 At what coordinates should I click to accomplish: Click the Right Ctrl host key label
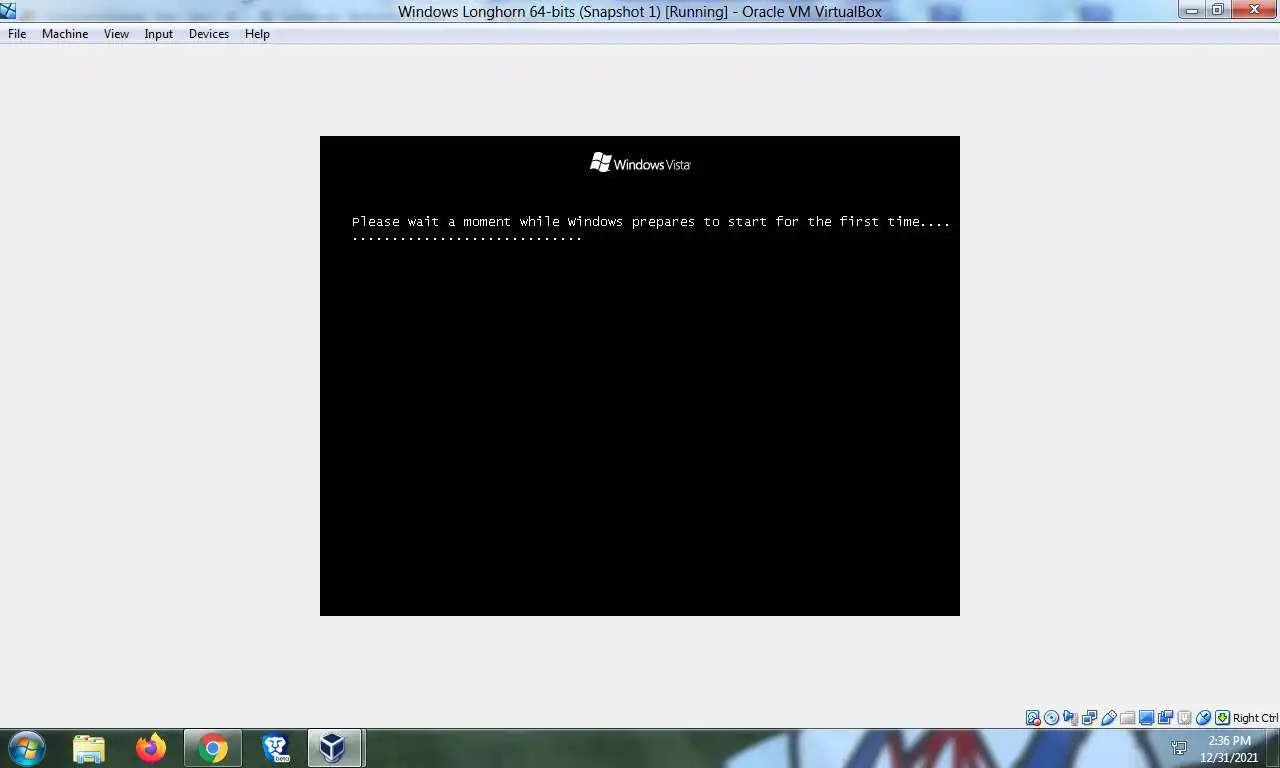pyautogui.click(x=1255, y=718)
